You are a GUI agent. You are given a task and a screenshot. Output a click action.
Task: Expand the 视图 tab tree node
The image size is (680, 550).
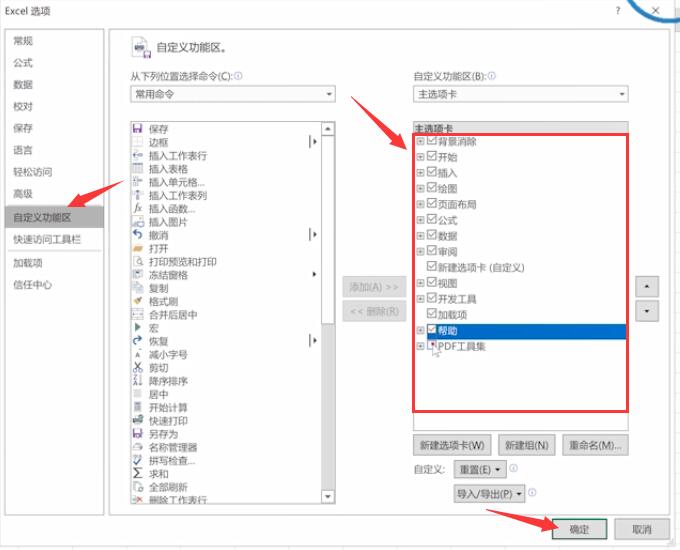(x=420, y=283)
